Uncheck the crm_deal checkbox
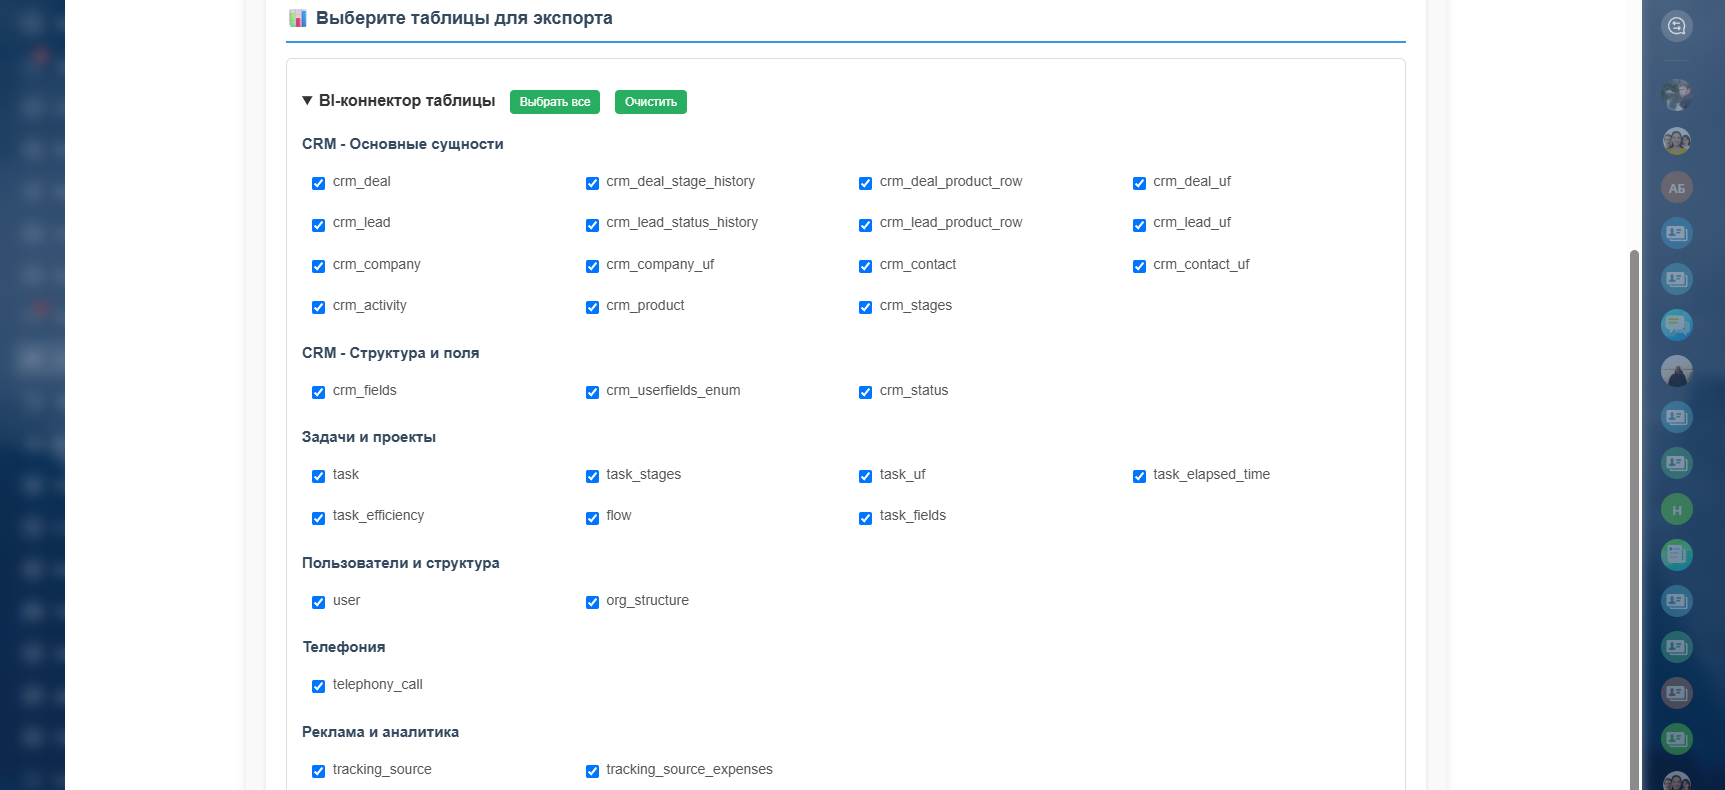The width and height of the screenshot is (1725, 790). 318,183
